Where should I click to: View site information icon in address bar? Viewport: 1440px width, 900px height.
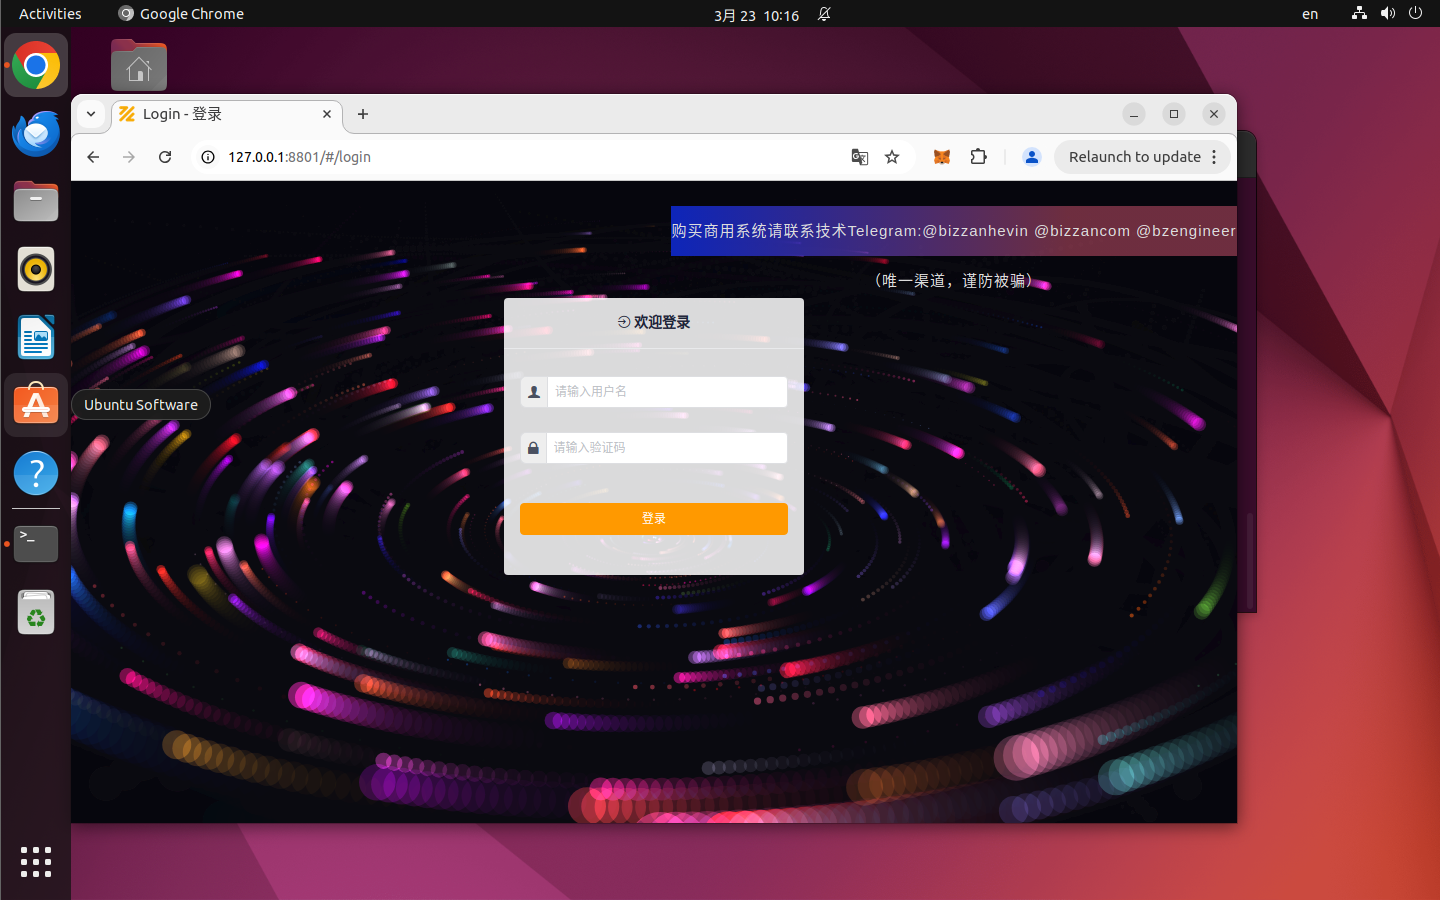tap(208, 157)
